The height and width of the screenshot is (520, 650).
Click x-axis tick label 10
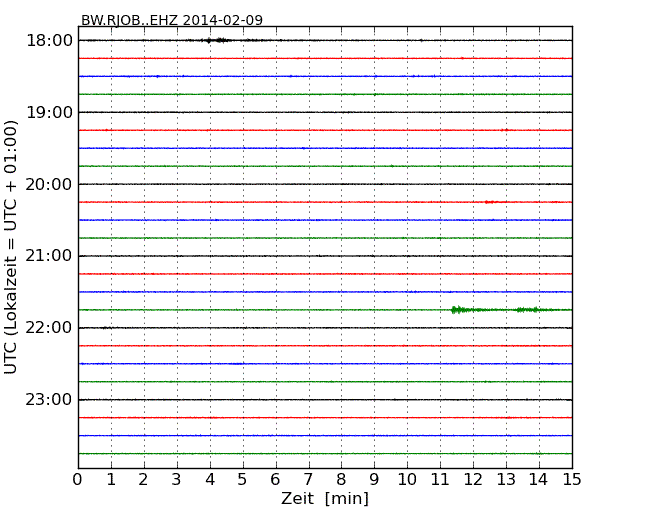pyautogui.click(x=407, y=480)
